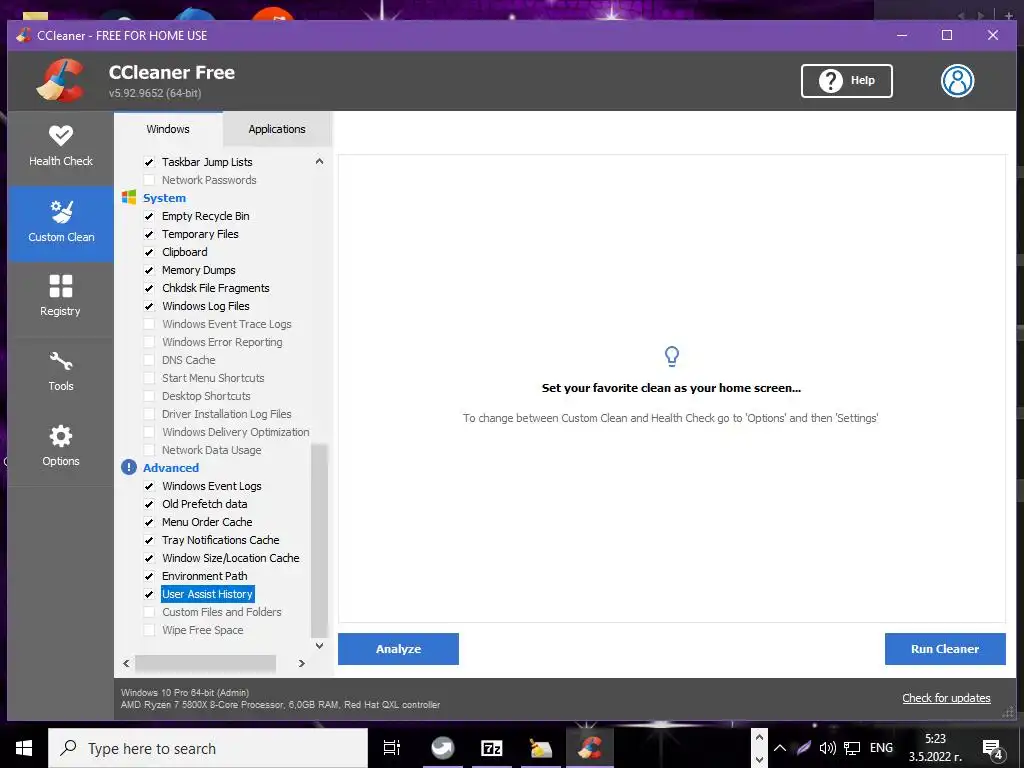Uncheck Windows Log Files
This screenshot has width=1024, height=768.
(x=149, y=306)
